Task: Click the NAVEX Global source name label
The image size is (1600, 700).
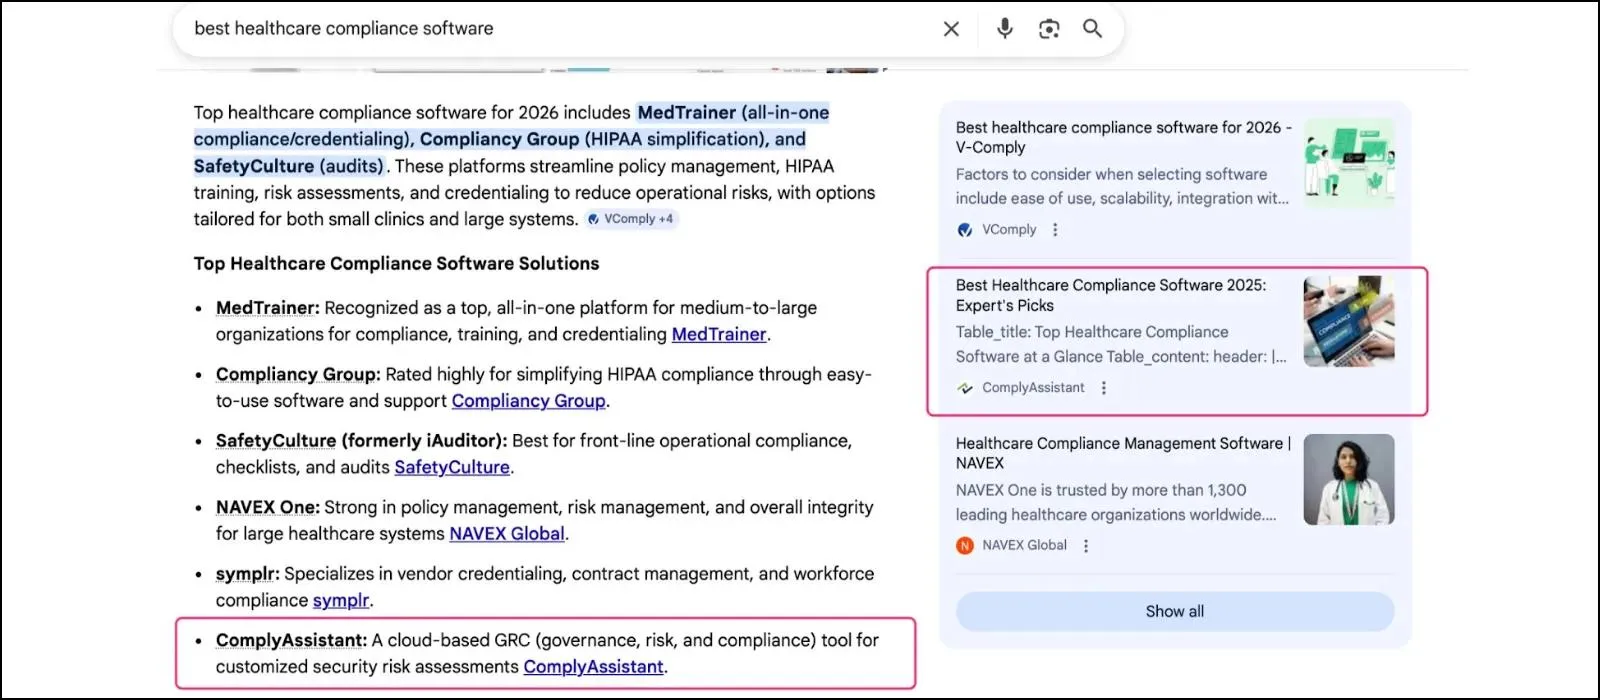Action: click(1024, 546)
